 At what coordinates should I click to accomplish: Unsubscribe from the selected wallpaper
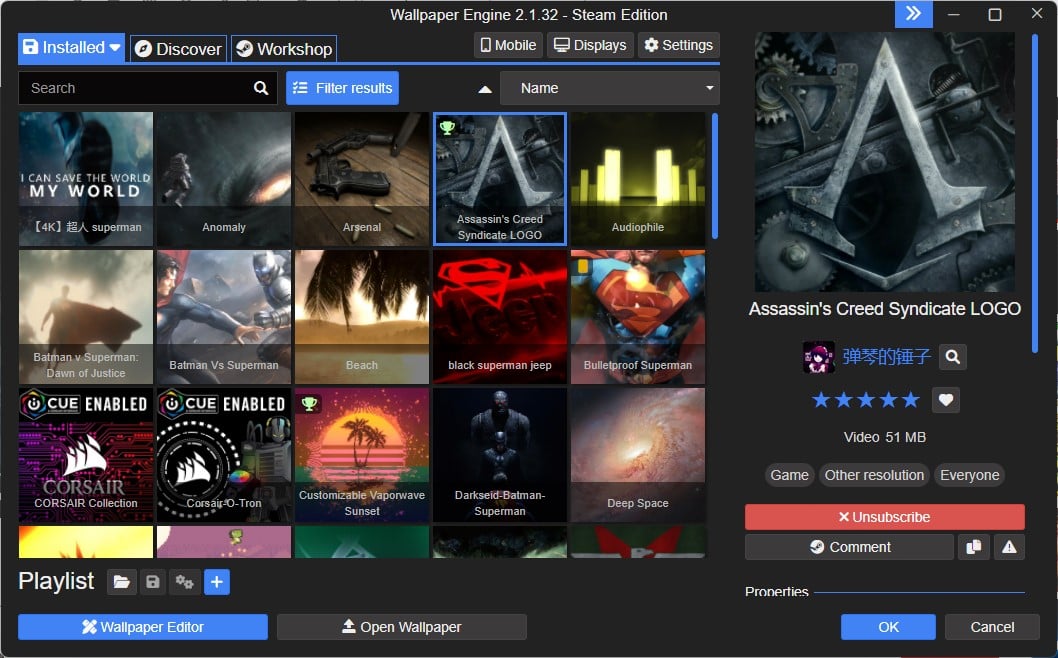pyautogui.click(x=885, y=517)
